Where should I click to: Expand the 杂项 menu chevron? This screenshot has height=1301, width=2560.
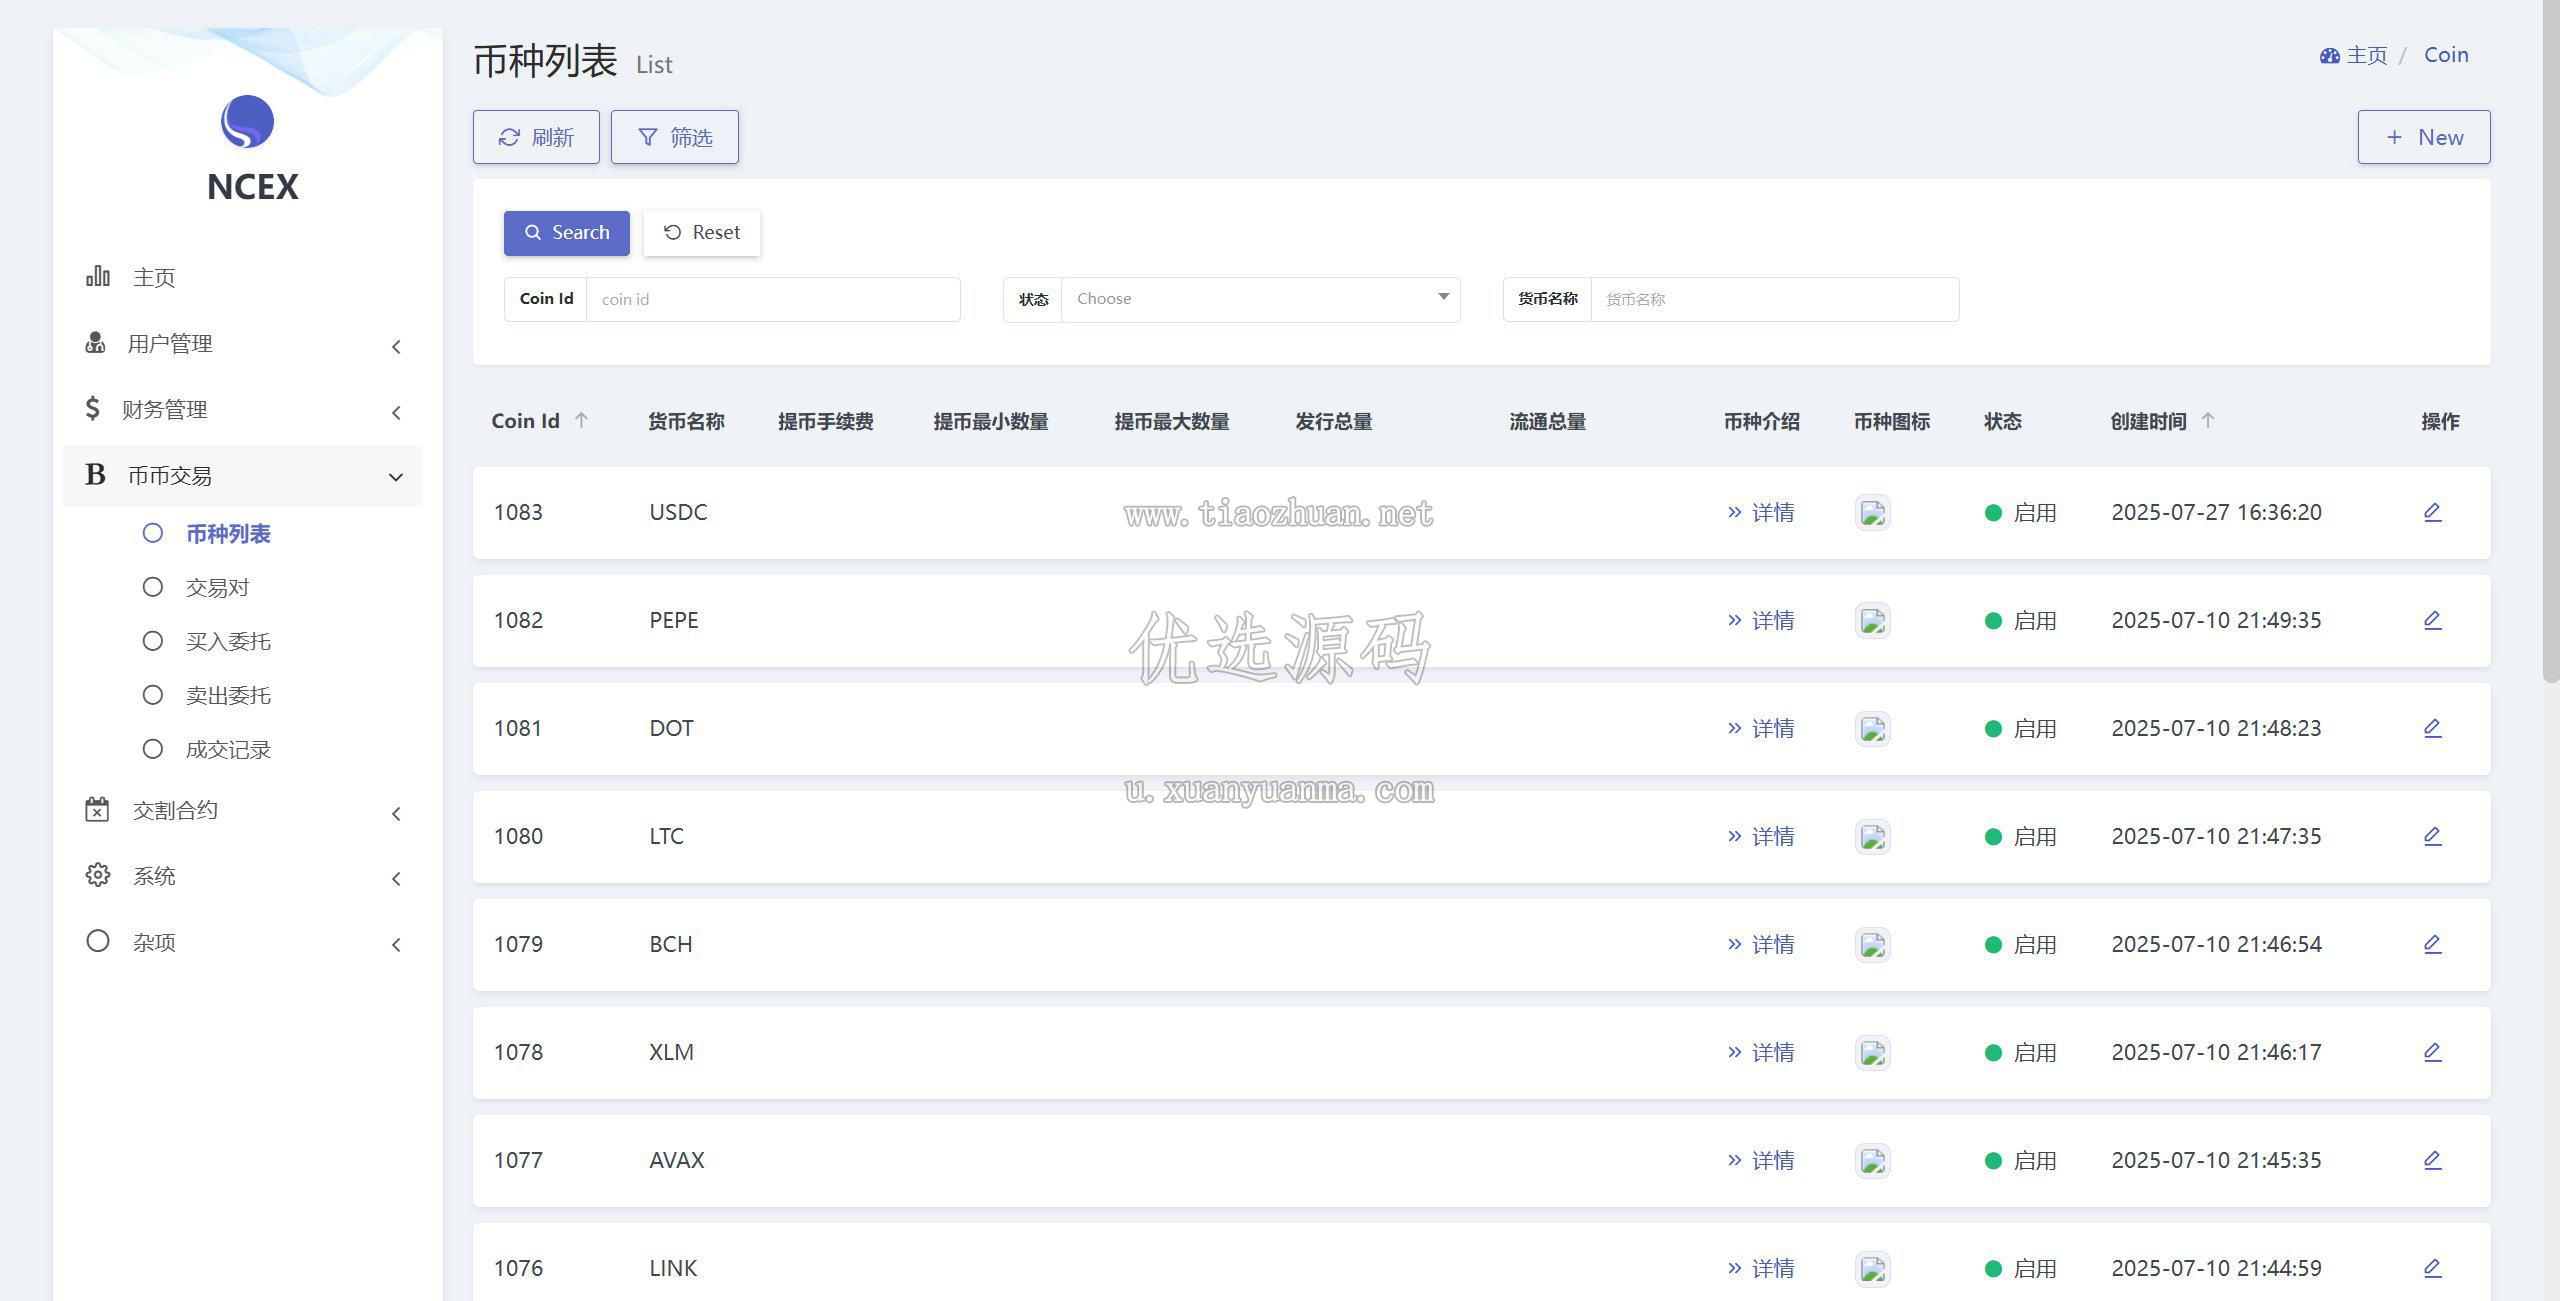396,944
